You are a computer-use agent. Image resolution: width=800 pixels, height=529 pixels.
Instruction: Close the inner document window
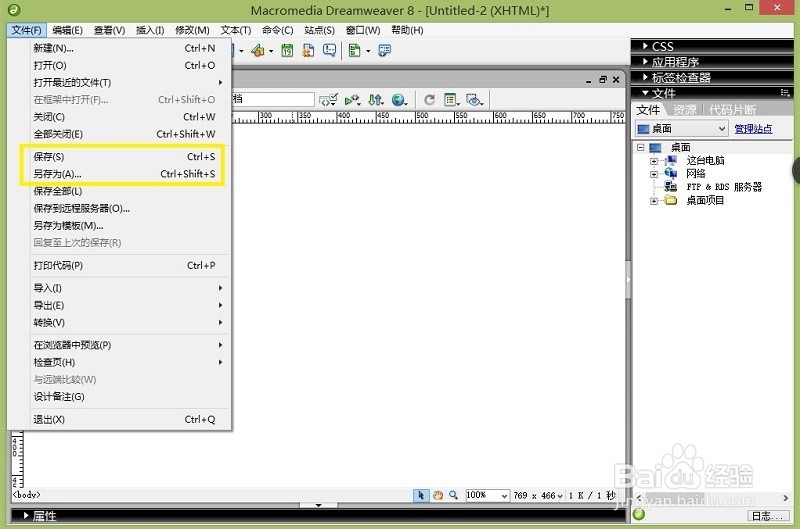coord(616,80)
